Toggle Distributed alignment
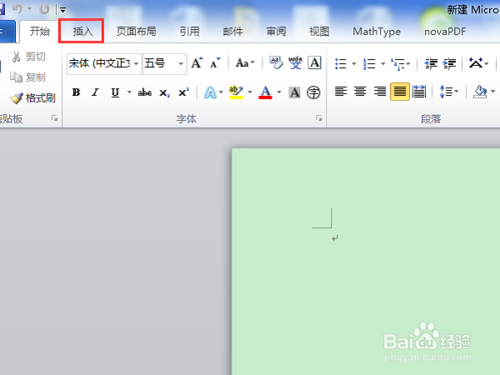500x375 pixels. pyautogui.click(x=419, y=91)
